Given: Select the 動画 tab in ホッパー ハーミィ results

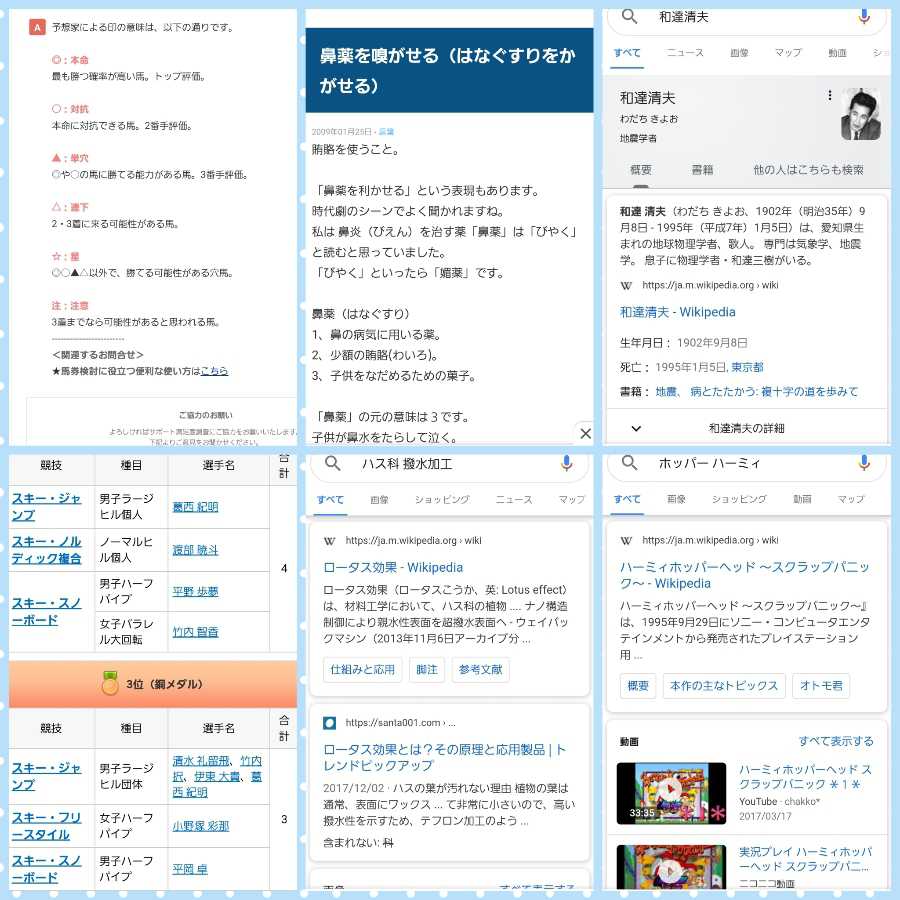Looking at the screenshot, I should (x=802, y=499).
